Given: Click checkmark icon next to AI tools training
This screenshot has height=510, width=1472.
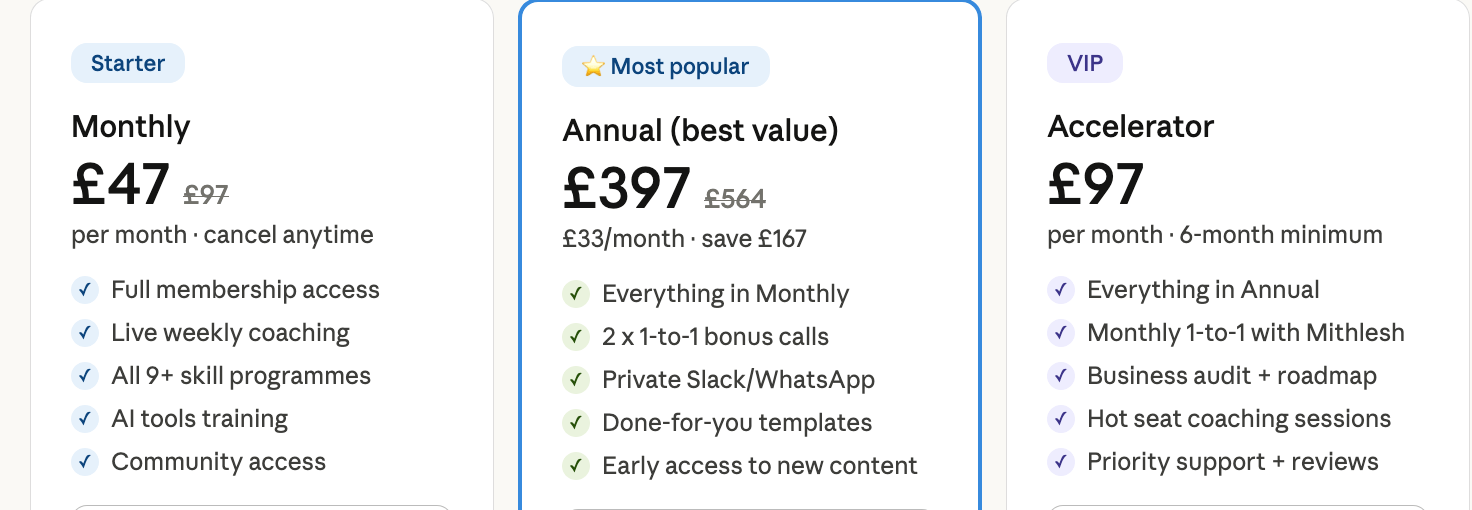Looking at the screenshot, I should click(84, 419).
